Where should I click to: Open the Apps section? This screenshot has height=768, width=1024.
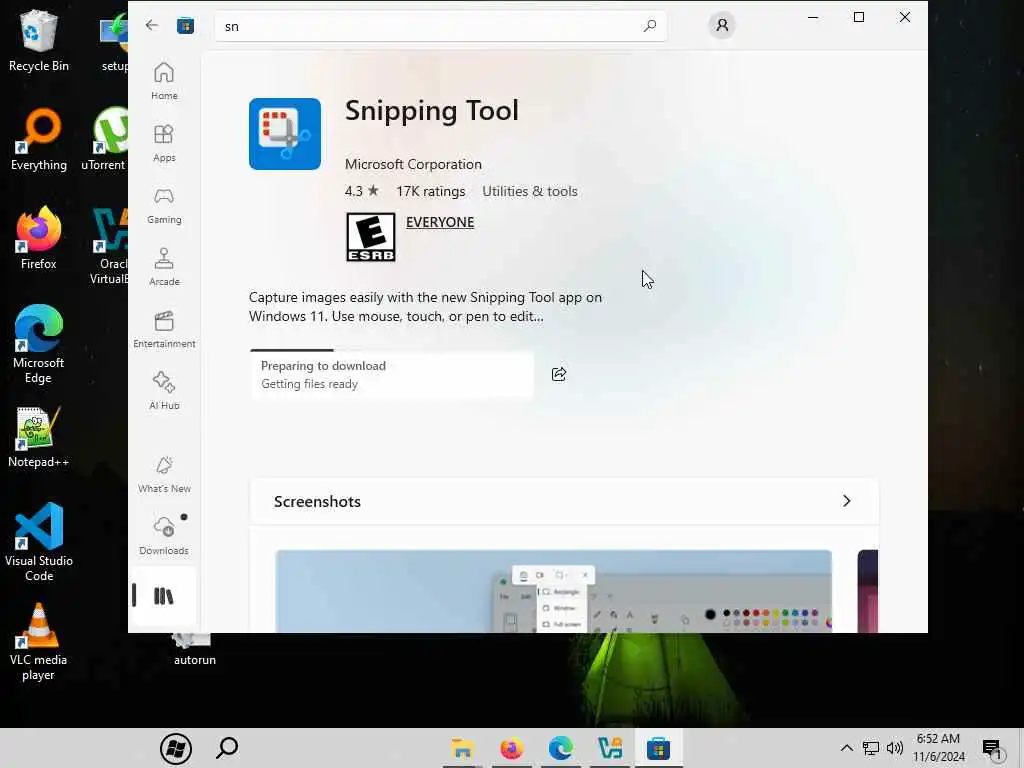coord(164,143)
